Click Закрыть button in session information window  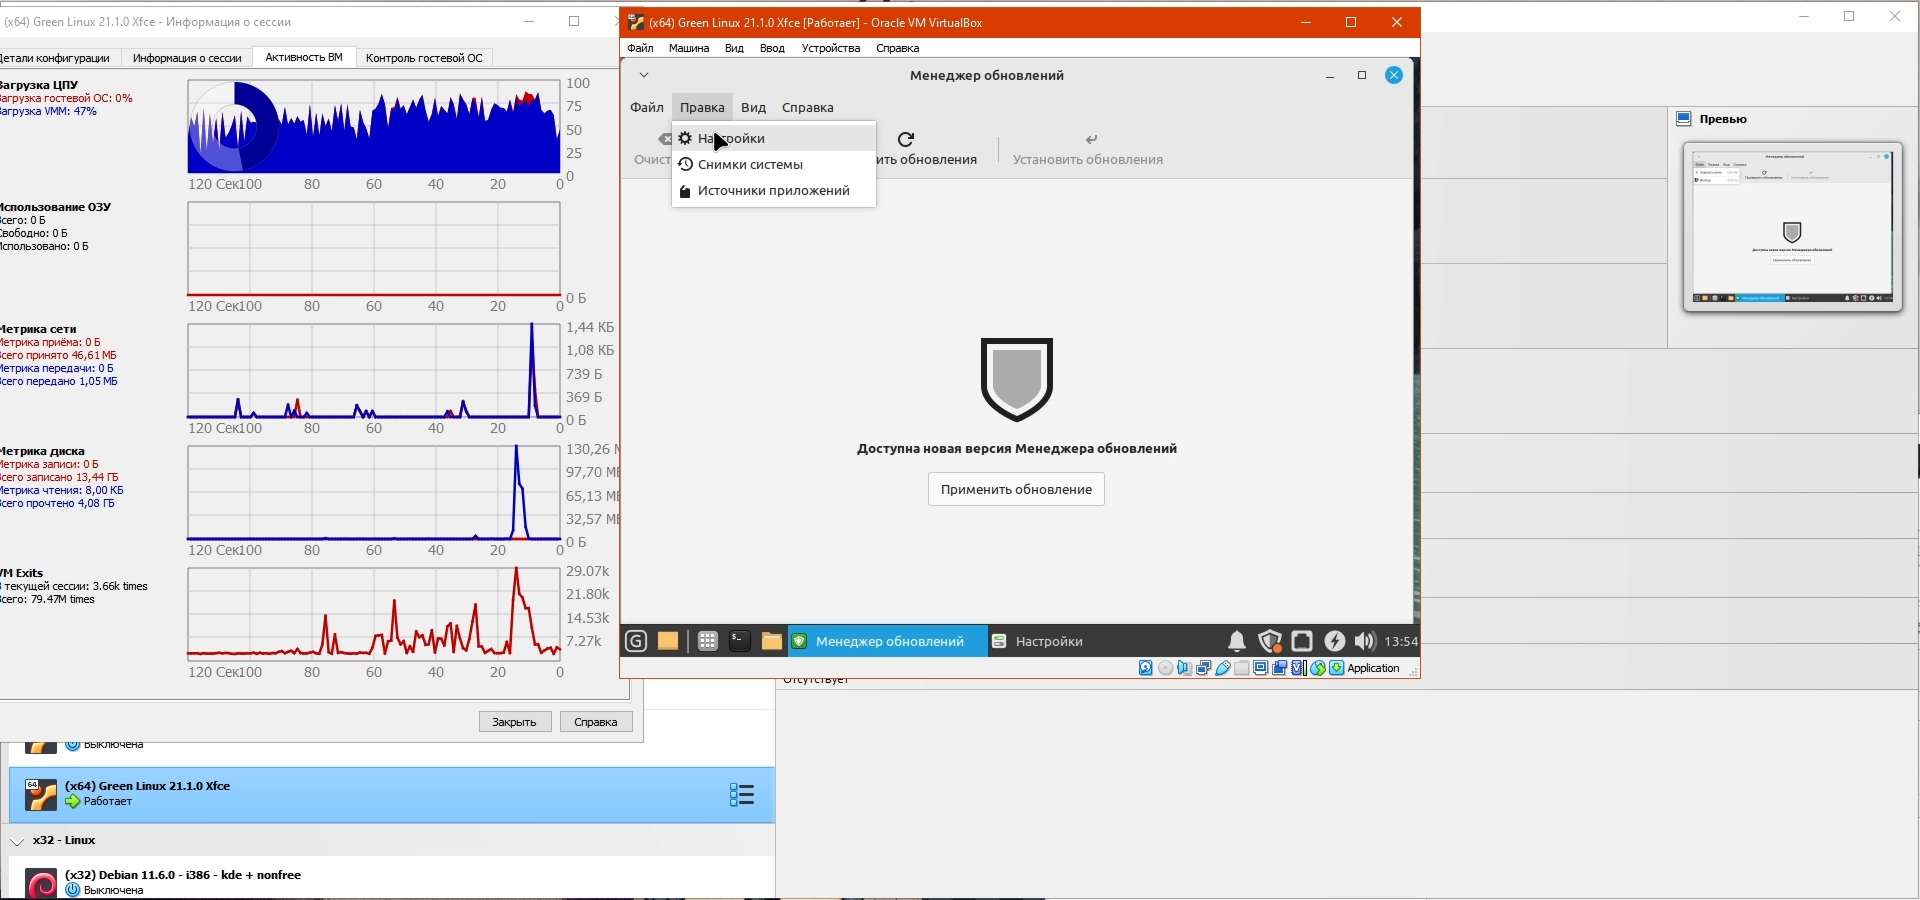(515, 722)
